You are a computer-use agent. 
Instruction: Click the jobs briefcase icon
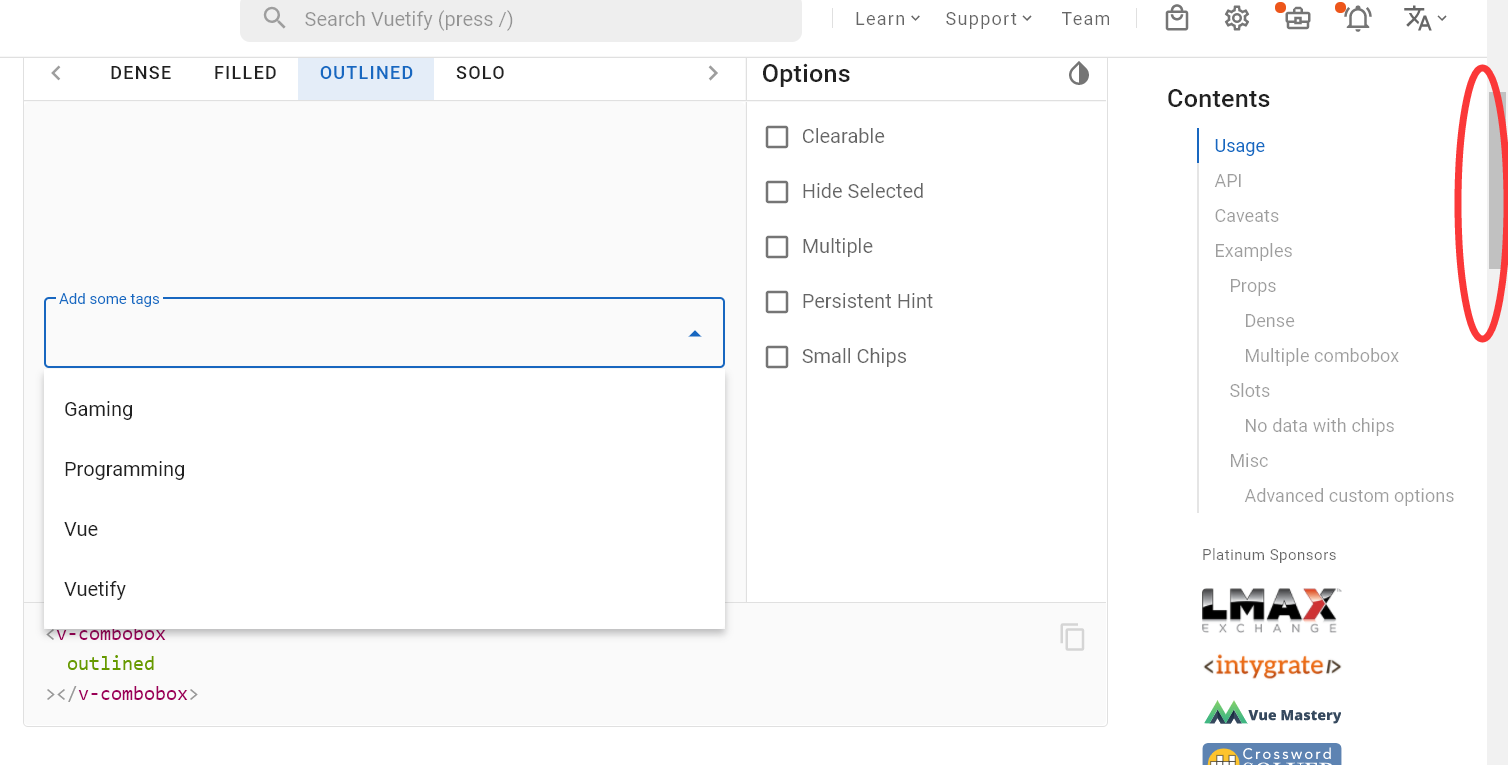click(x=1296, y=18)
